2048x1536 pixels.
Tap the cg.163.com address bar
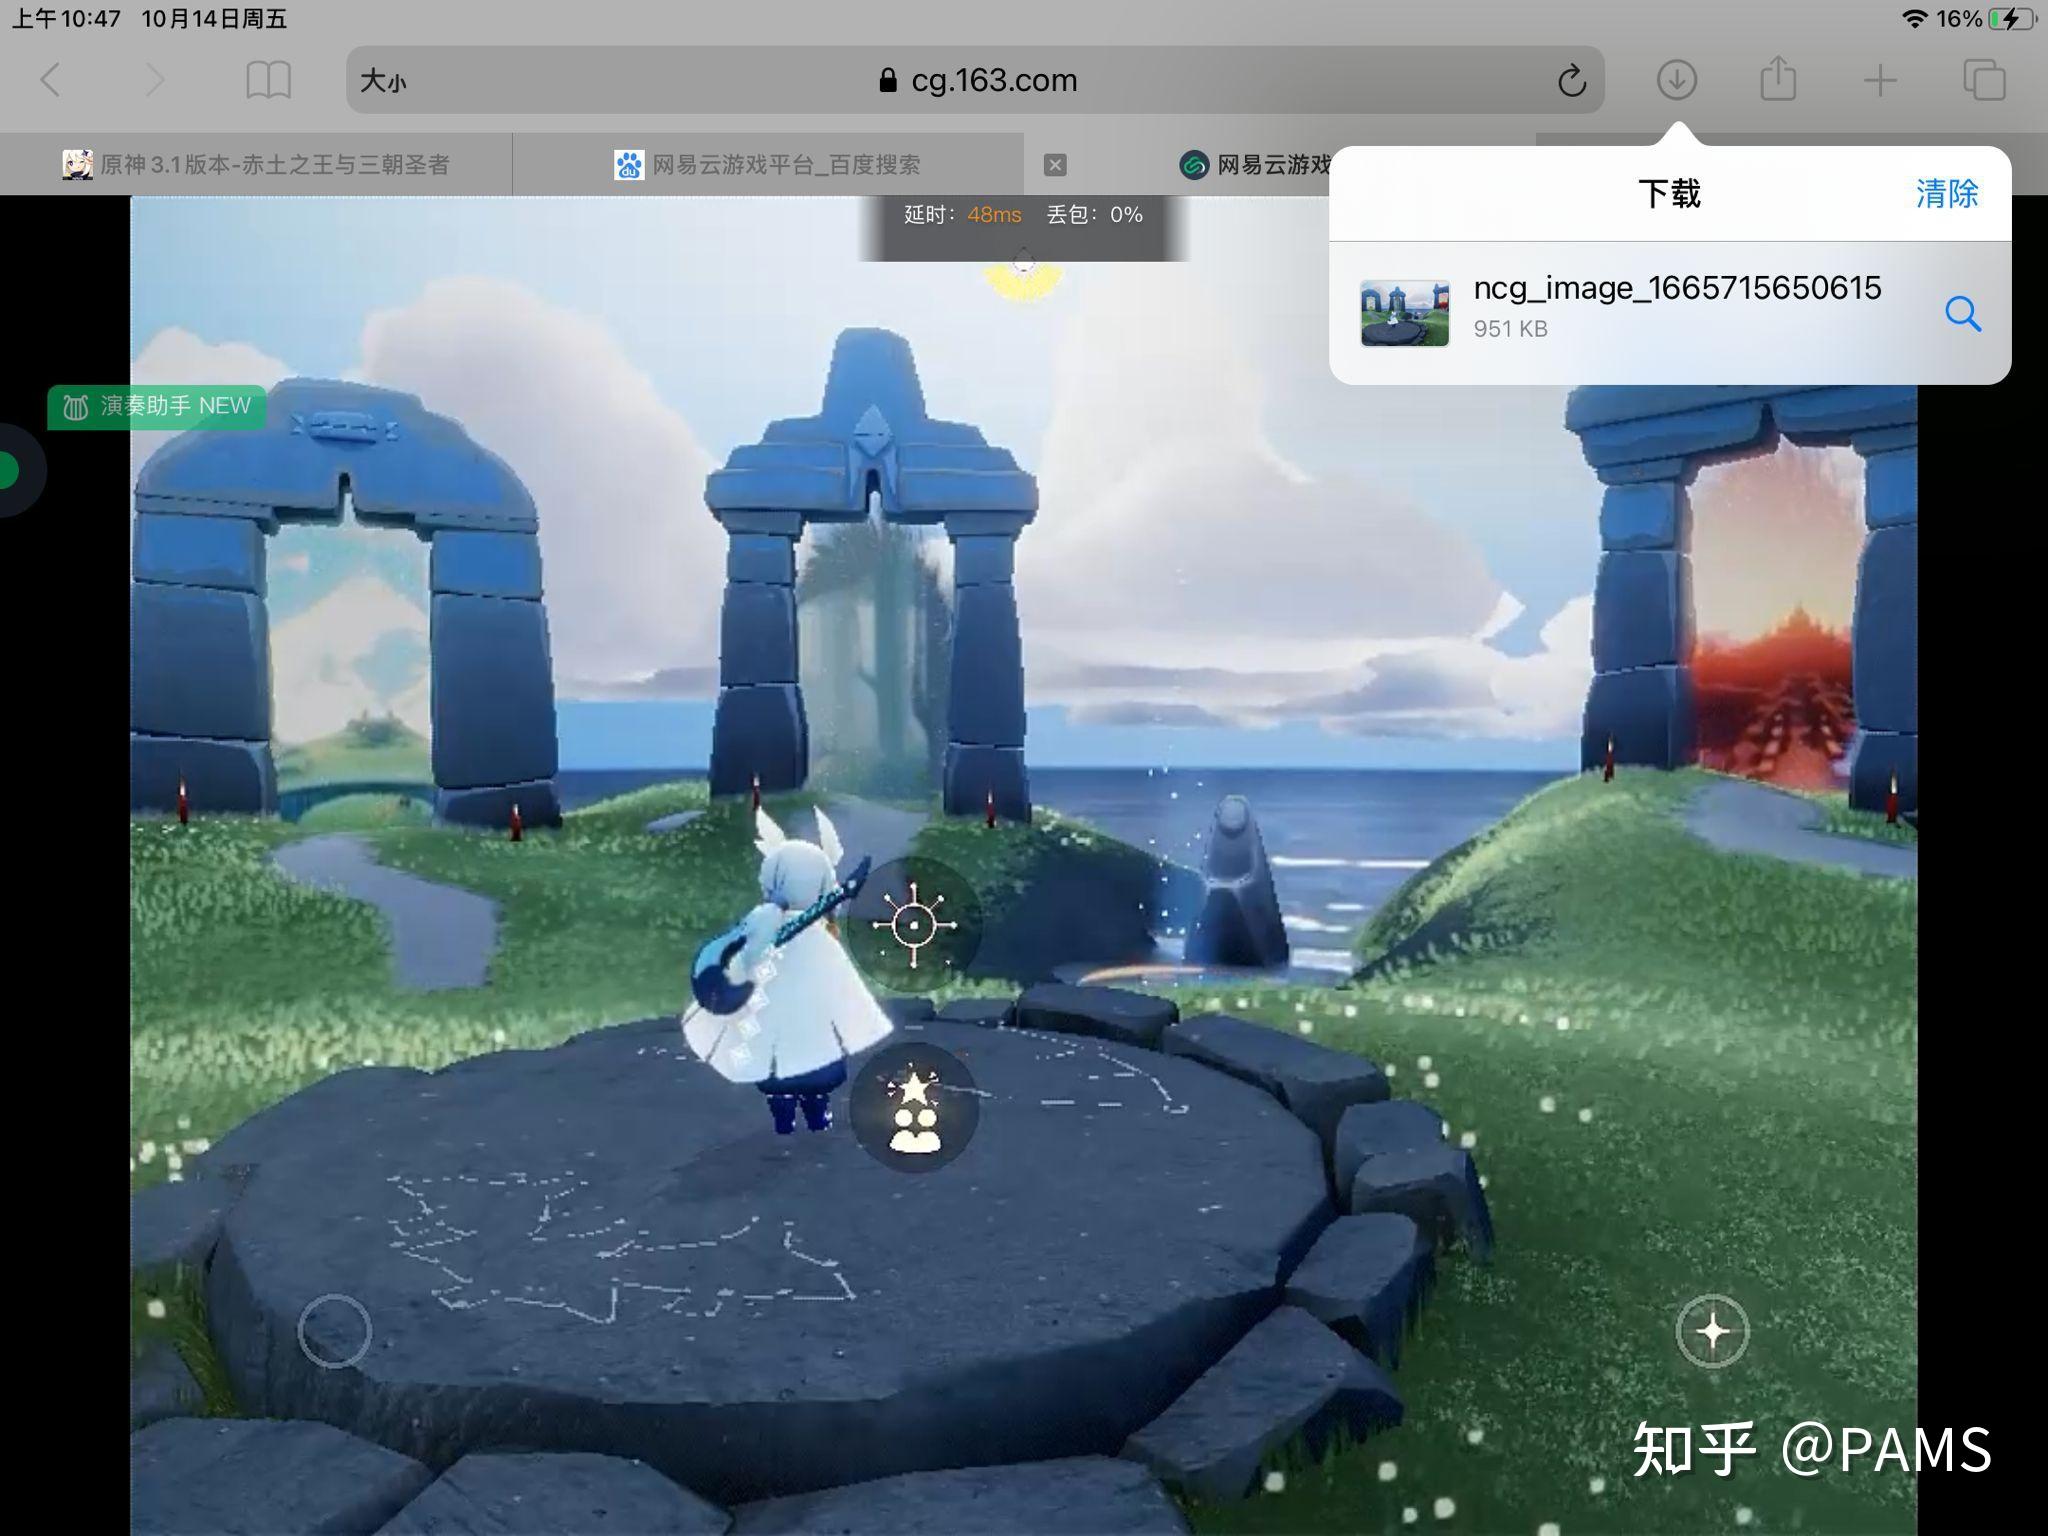(x=975, y=80)
